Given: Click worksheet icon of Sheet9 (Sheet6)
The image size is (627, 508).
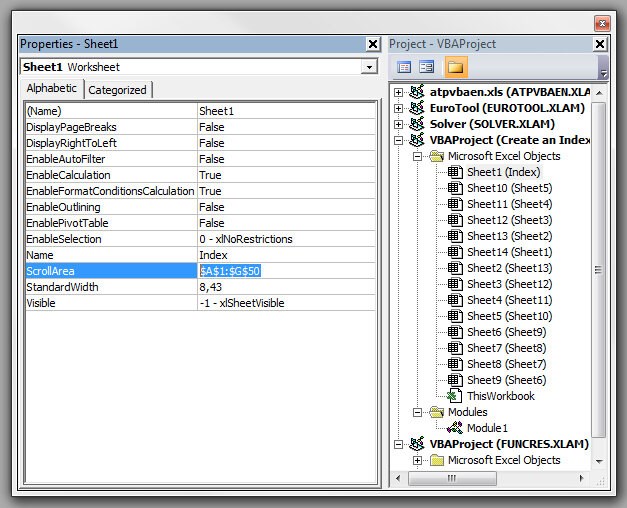Looking at the screenshot, I should click(x=455, y=380).
